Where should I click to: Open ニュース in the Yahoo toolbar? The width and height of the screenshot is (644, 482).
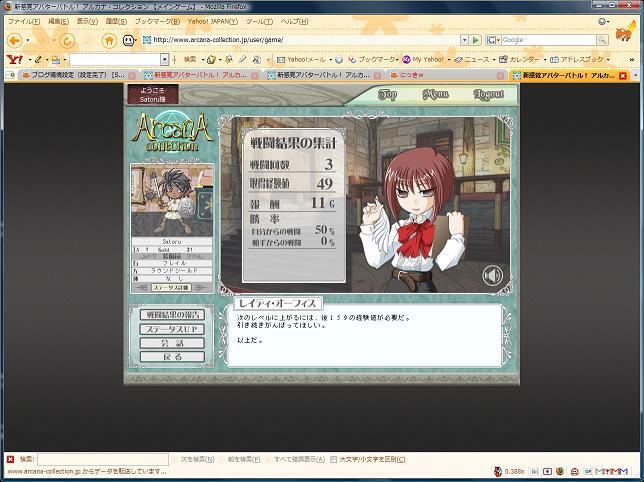472,60
